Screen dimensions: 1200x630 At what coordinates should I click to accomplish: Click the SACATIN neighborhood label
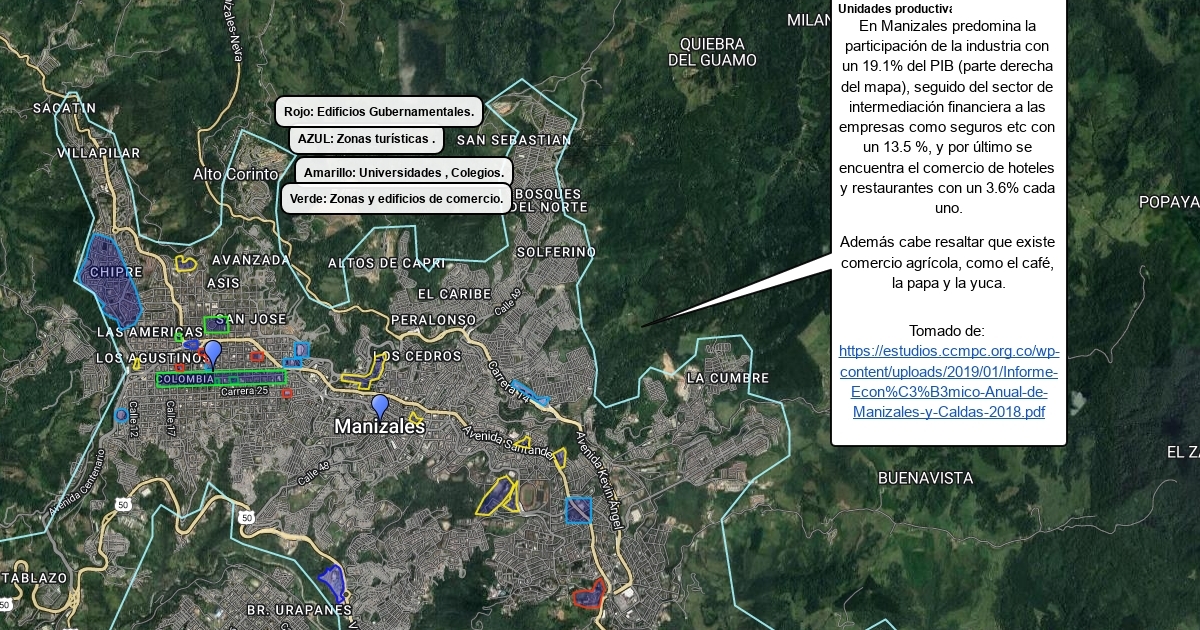tap(64, 107)
